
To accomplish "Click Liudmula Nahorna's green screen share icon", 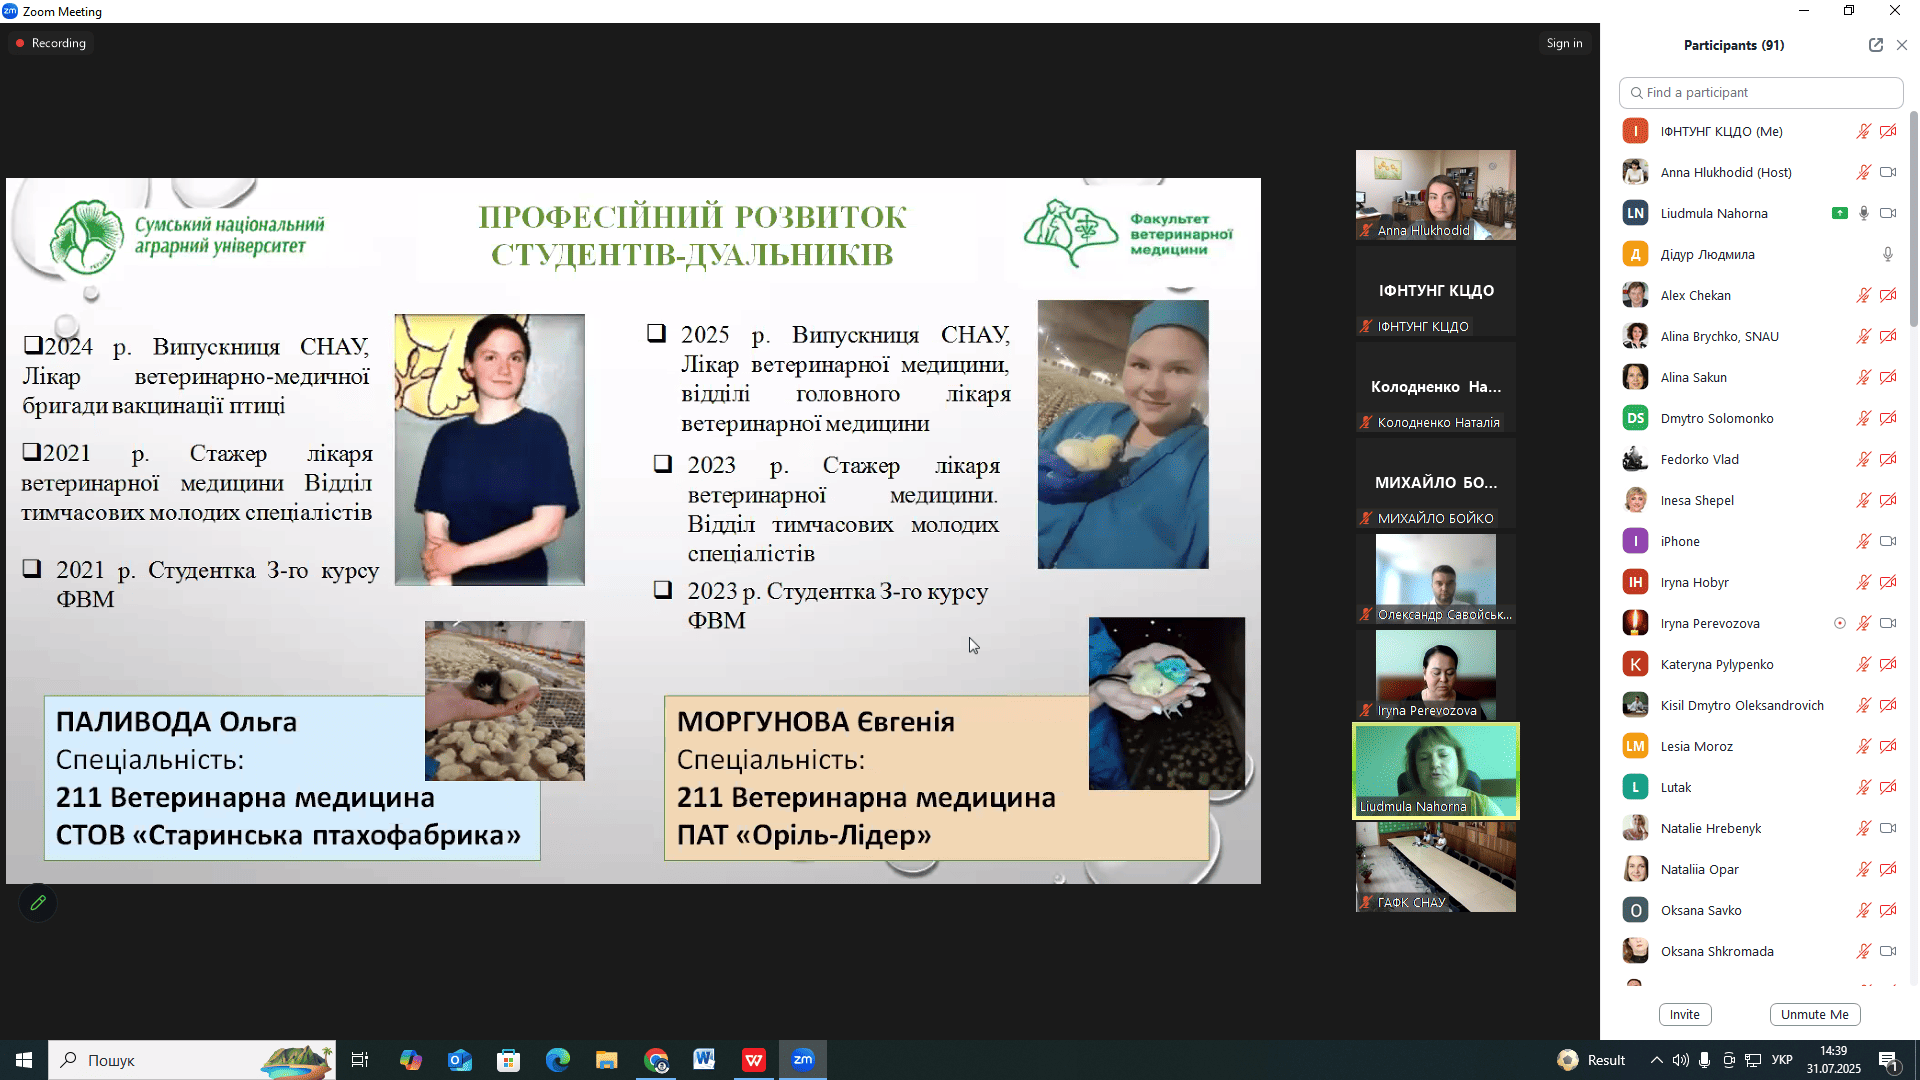I will click(1840, 213).
